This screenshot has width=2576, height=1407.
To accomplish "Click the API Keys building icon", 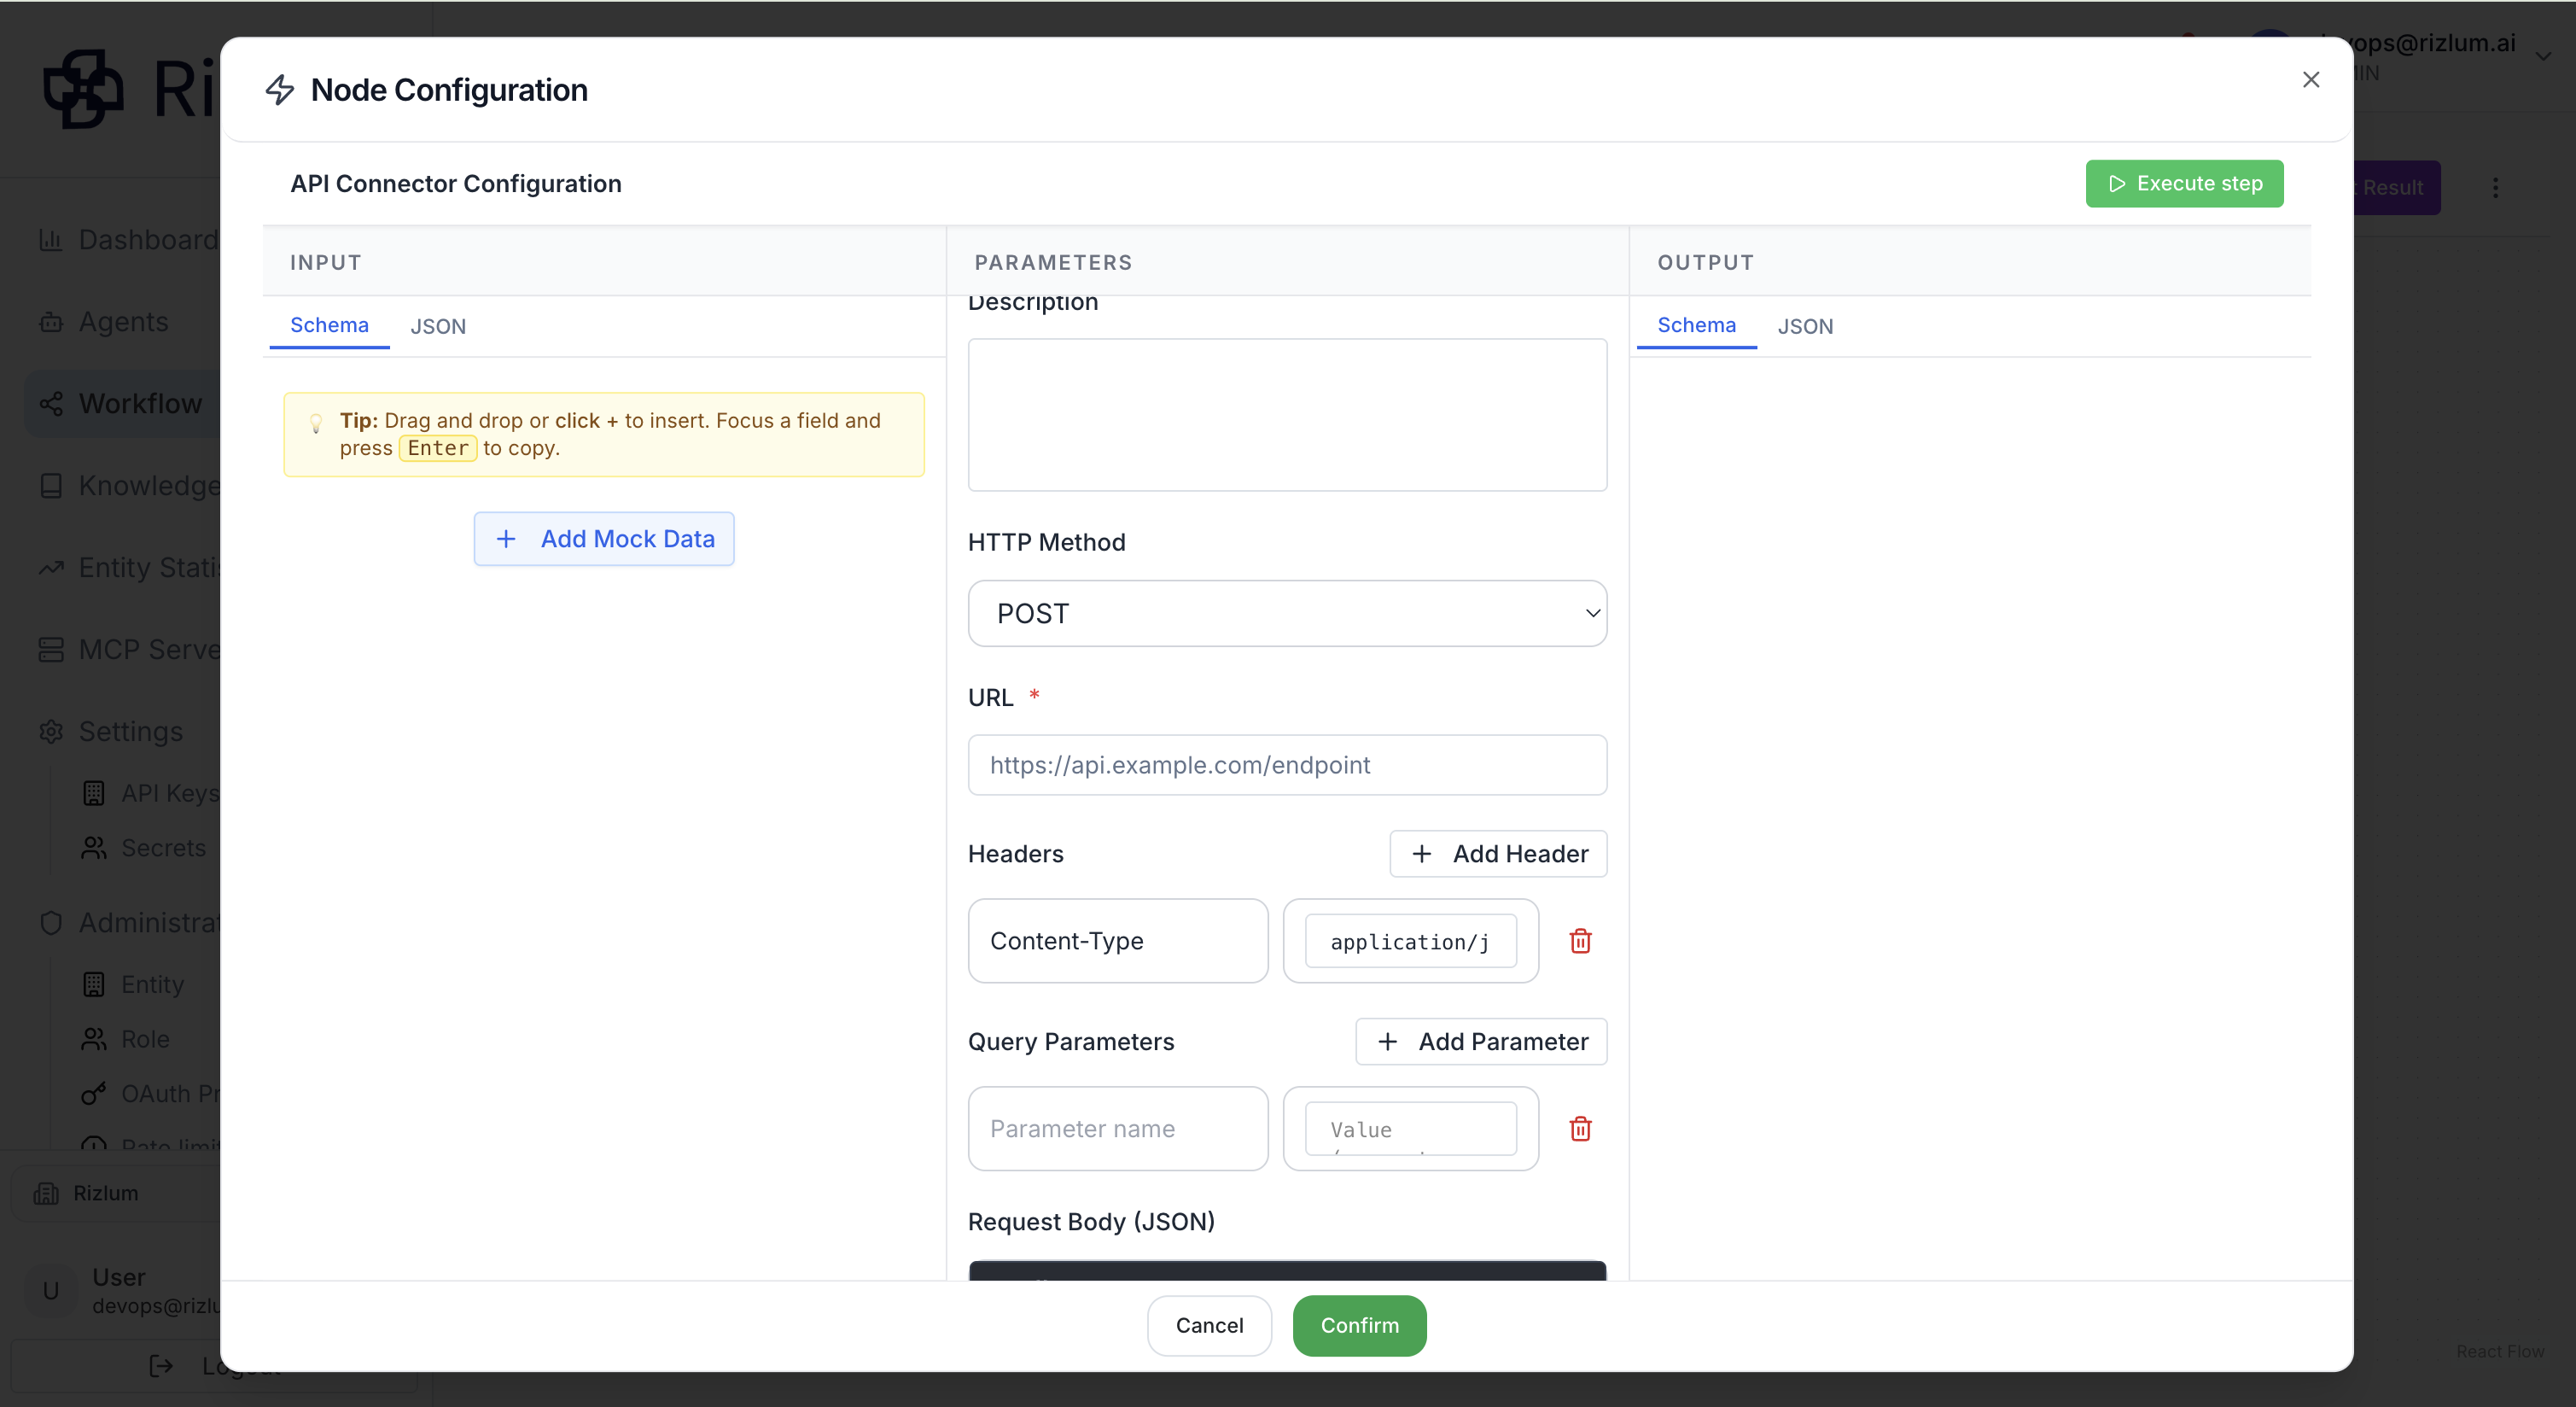I will [x=94, y=793].
